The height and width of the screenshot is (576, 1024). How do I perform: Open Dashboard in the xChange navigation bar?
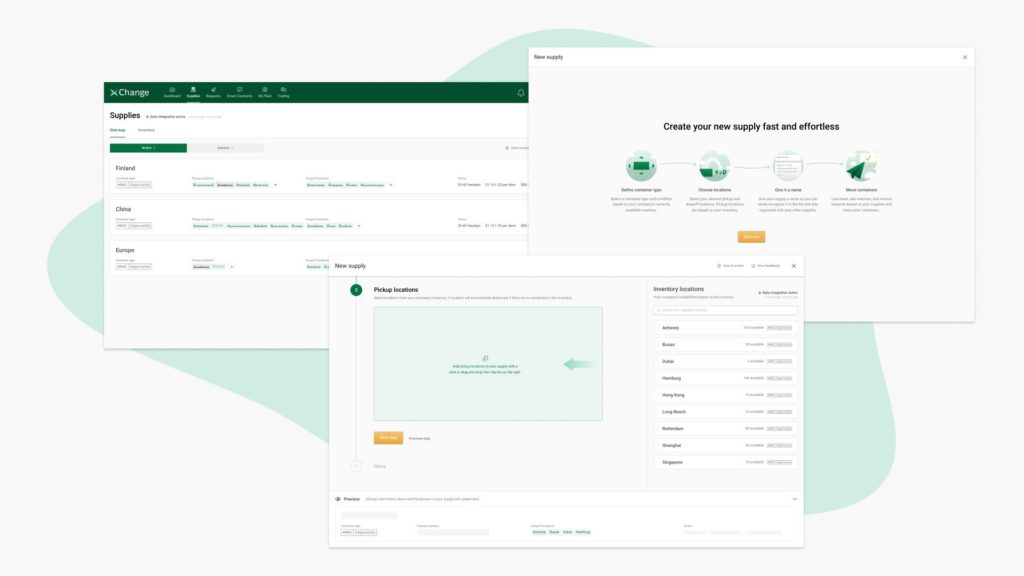(x=172, y=92)
